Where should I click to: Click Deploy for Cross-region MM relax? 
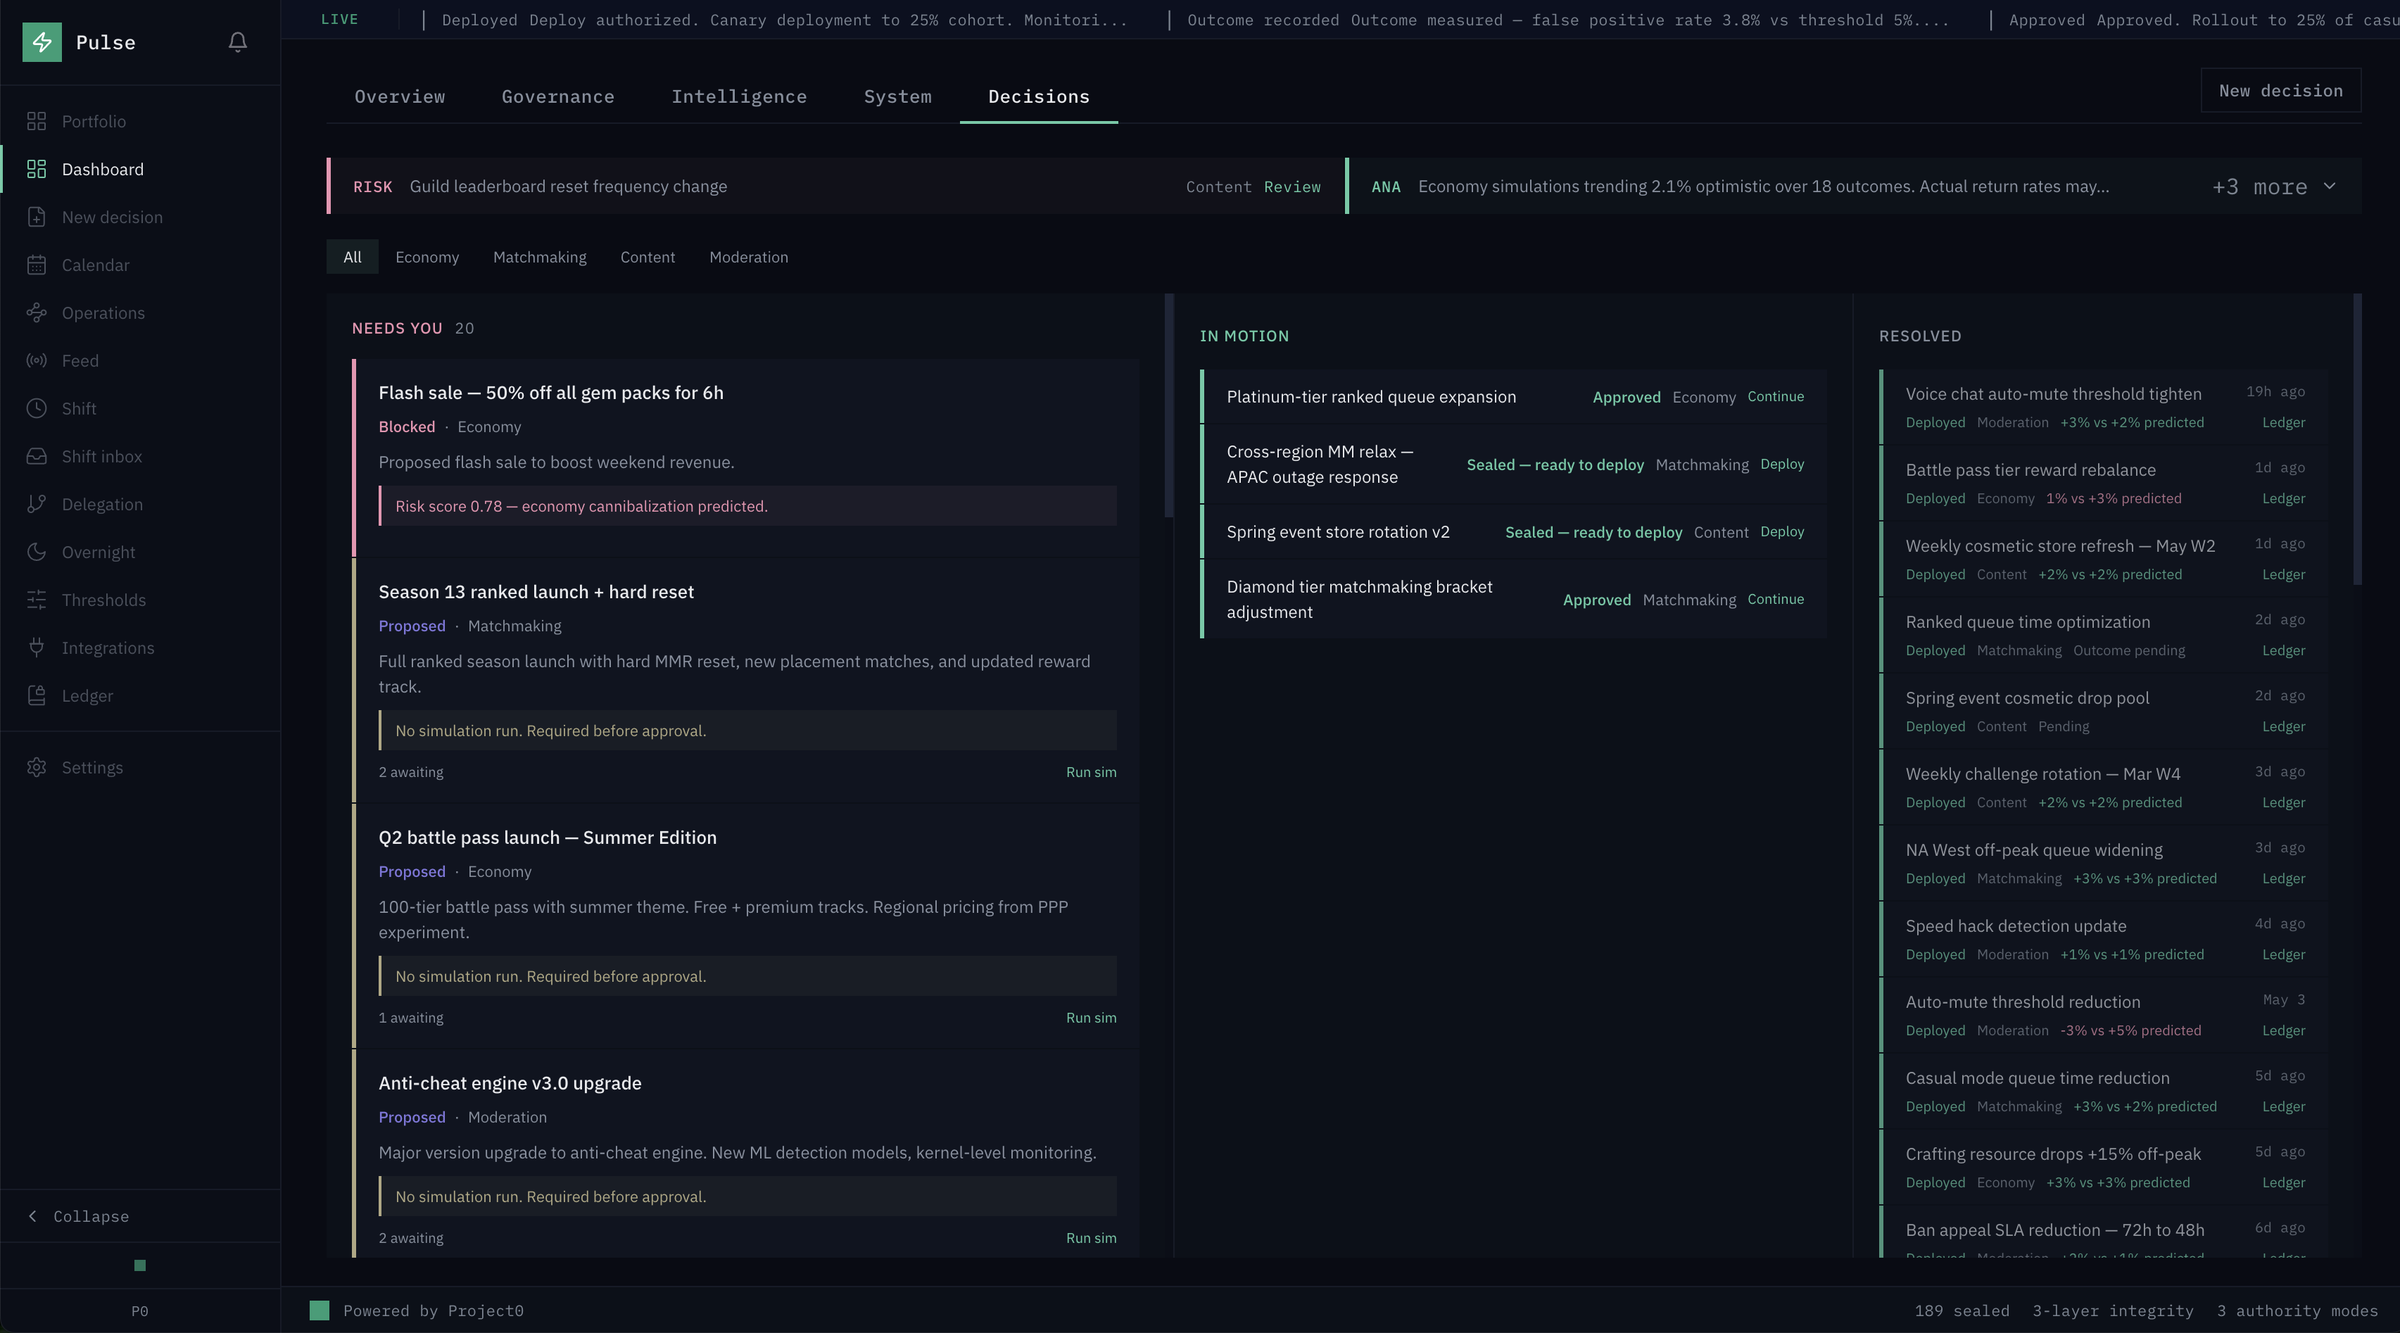[x=1782, y=464]
